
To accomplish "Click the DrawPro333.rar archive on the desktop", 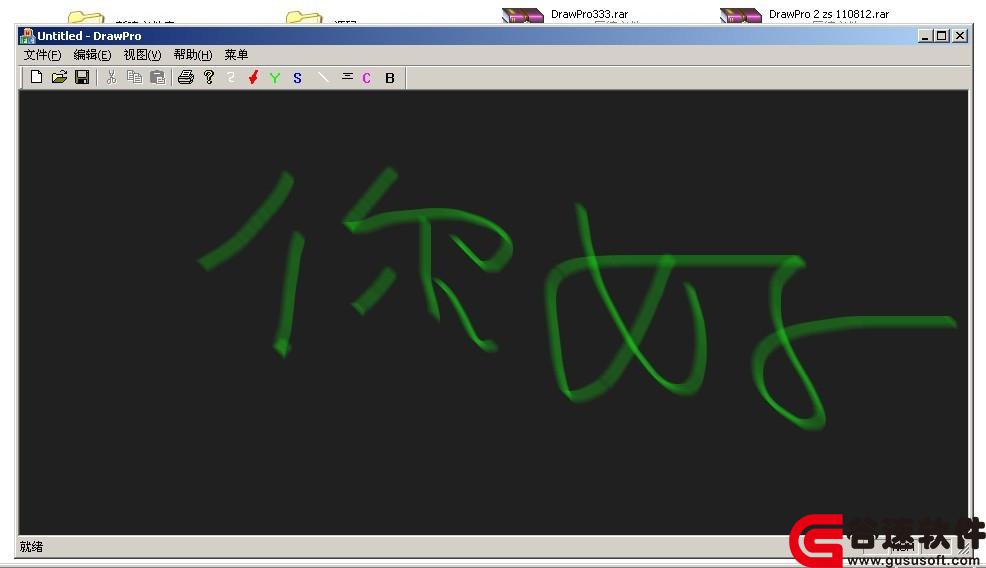I will coord(565,14).
